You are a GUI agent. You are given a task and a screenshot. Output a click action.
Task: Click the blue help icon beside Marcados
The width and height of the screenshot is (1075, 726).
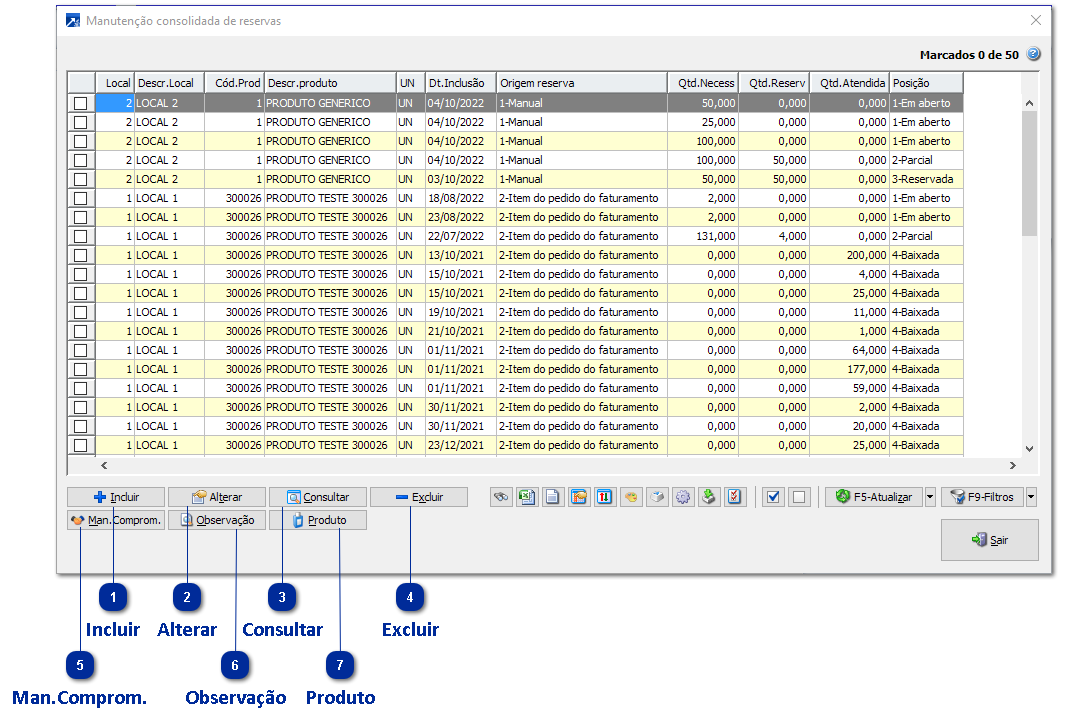(1033, 55)
